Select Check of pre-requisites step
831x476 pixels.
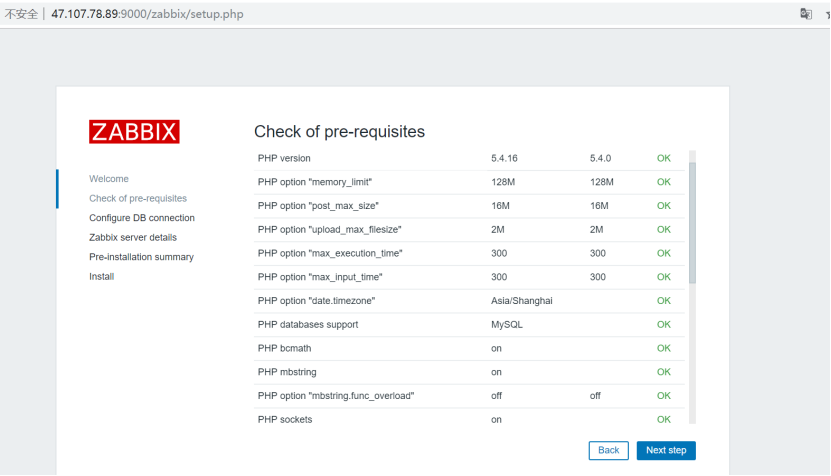click(x=138, y=198)
